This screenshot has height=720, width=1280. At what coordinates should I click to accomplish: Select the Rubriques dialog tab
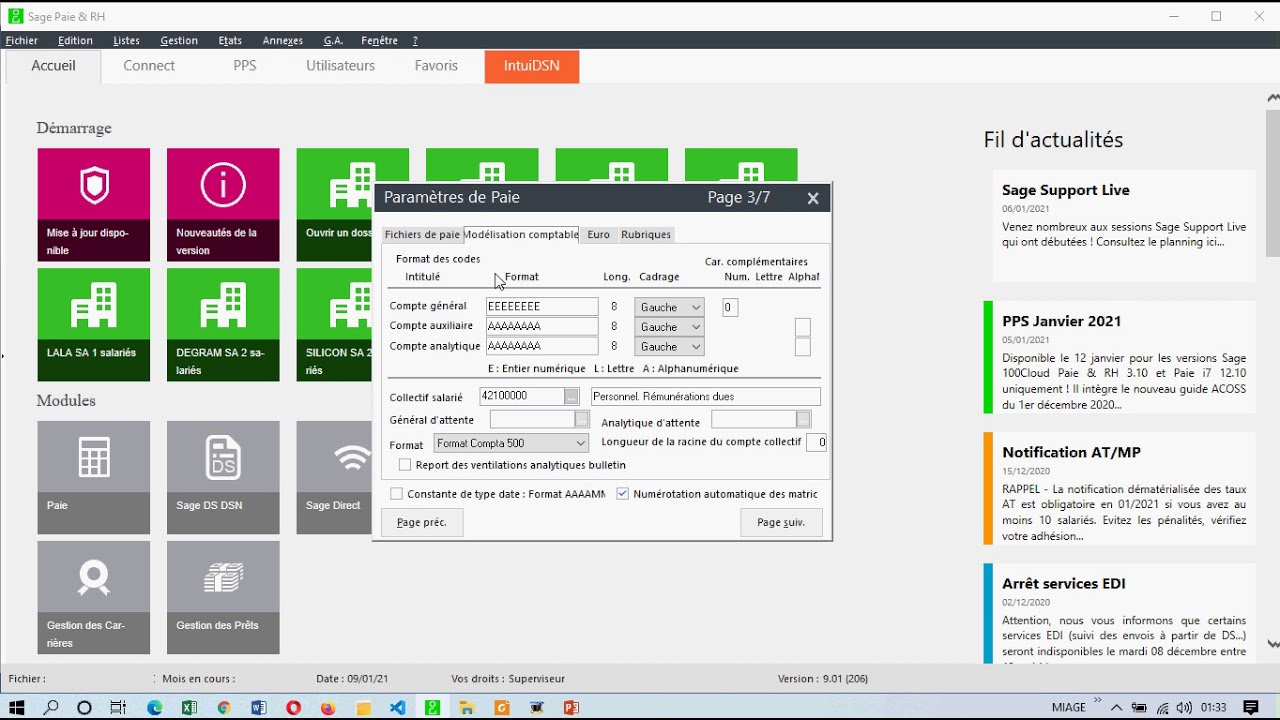pos(646,235)
